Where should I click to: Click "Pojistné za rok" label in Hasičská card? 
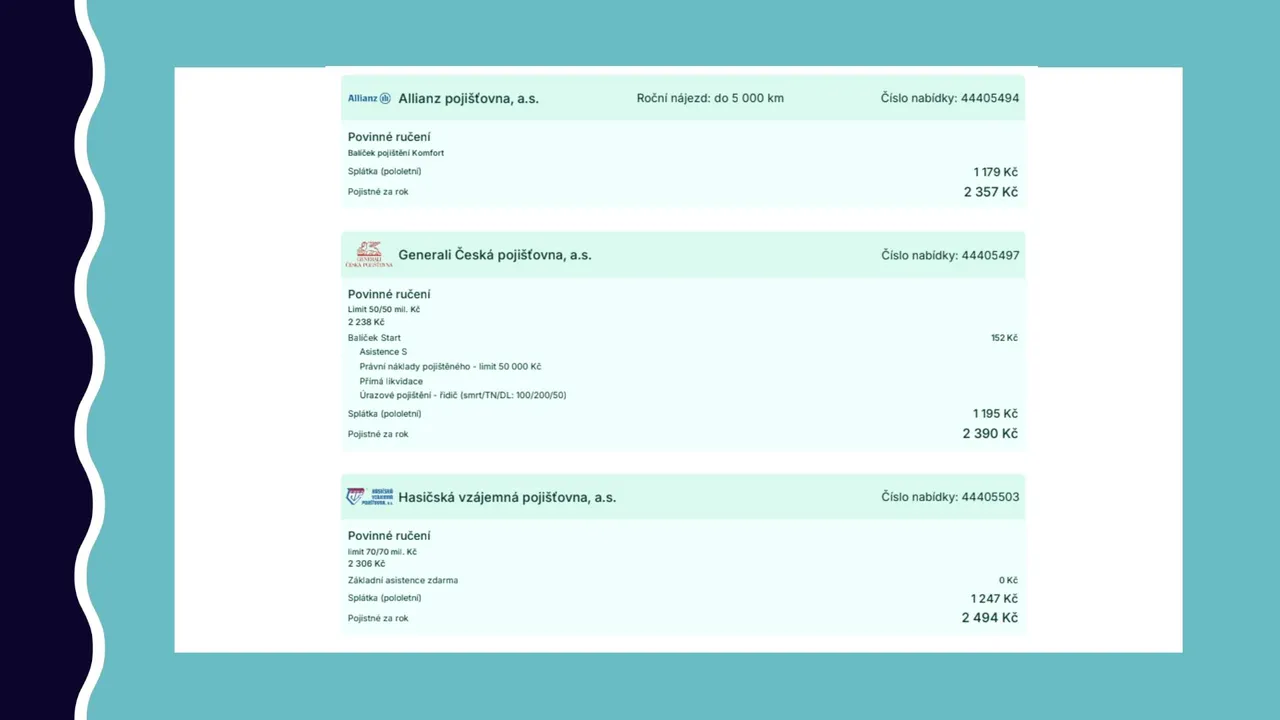378,619
